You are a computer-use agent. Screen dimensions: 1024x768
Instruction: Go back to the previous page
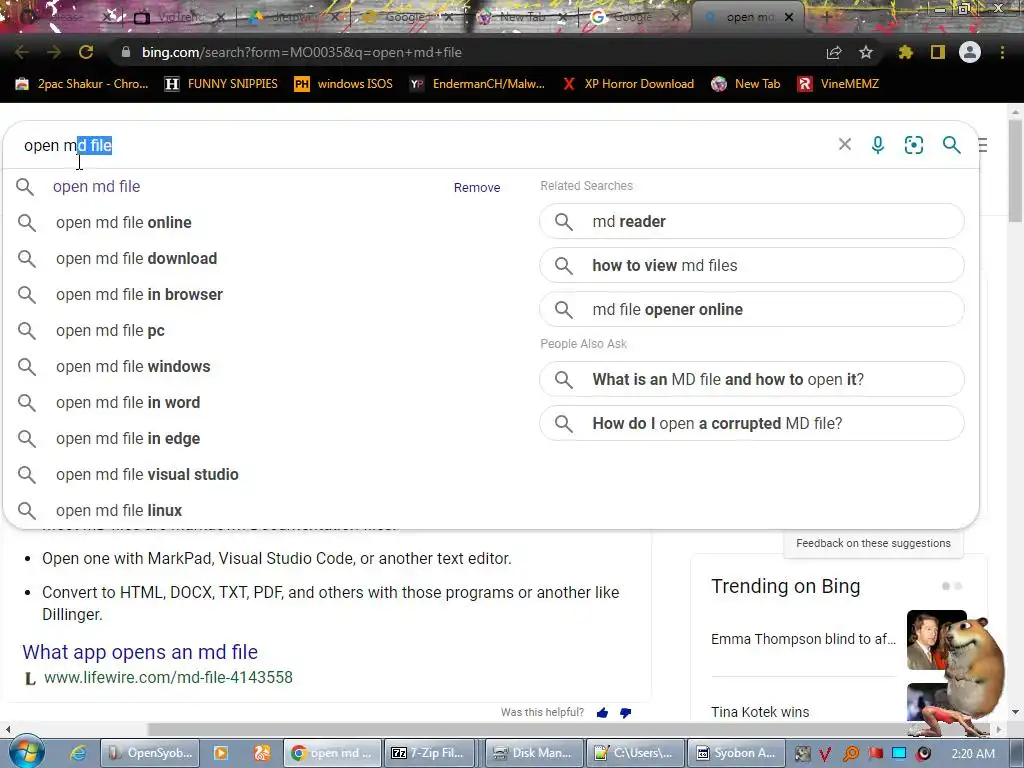point(22,52)
